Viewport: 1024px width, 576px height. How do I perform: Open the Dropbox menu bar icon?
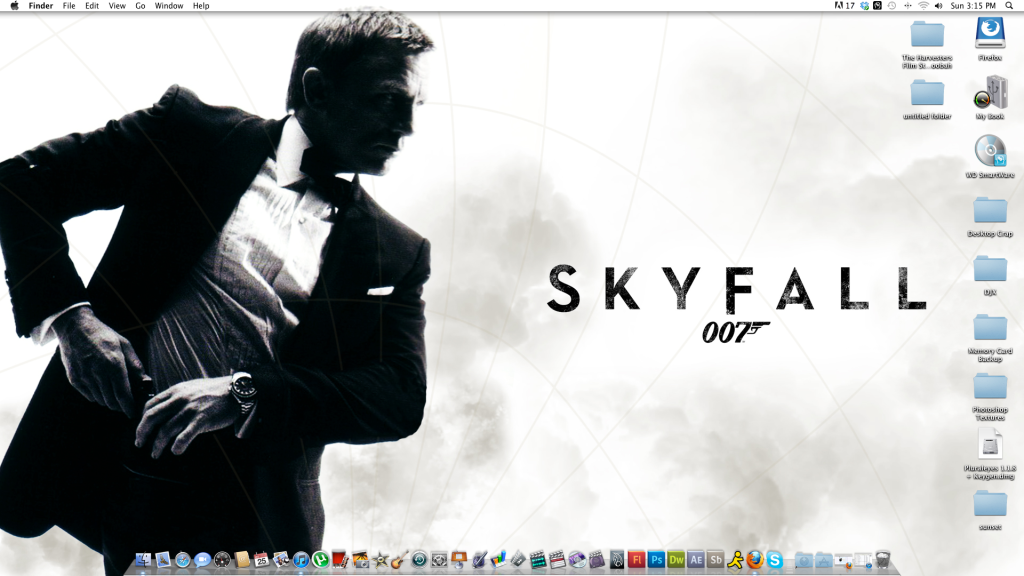point(865,6)
